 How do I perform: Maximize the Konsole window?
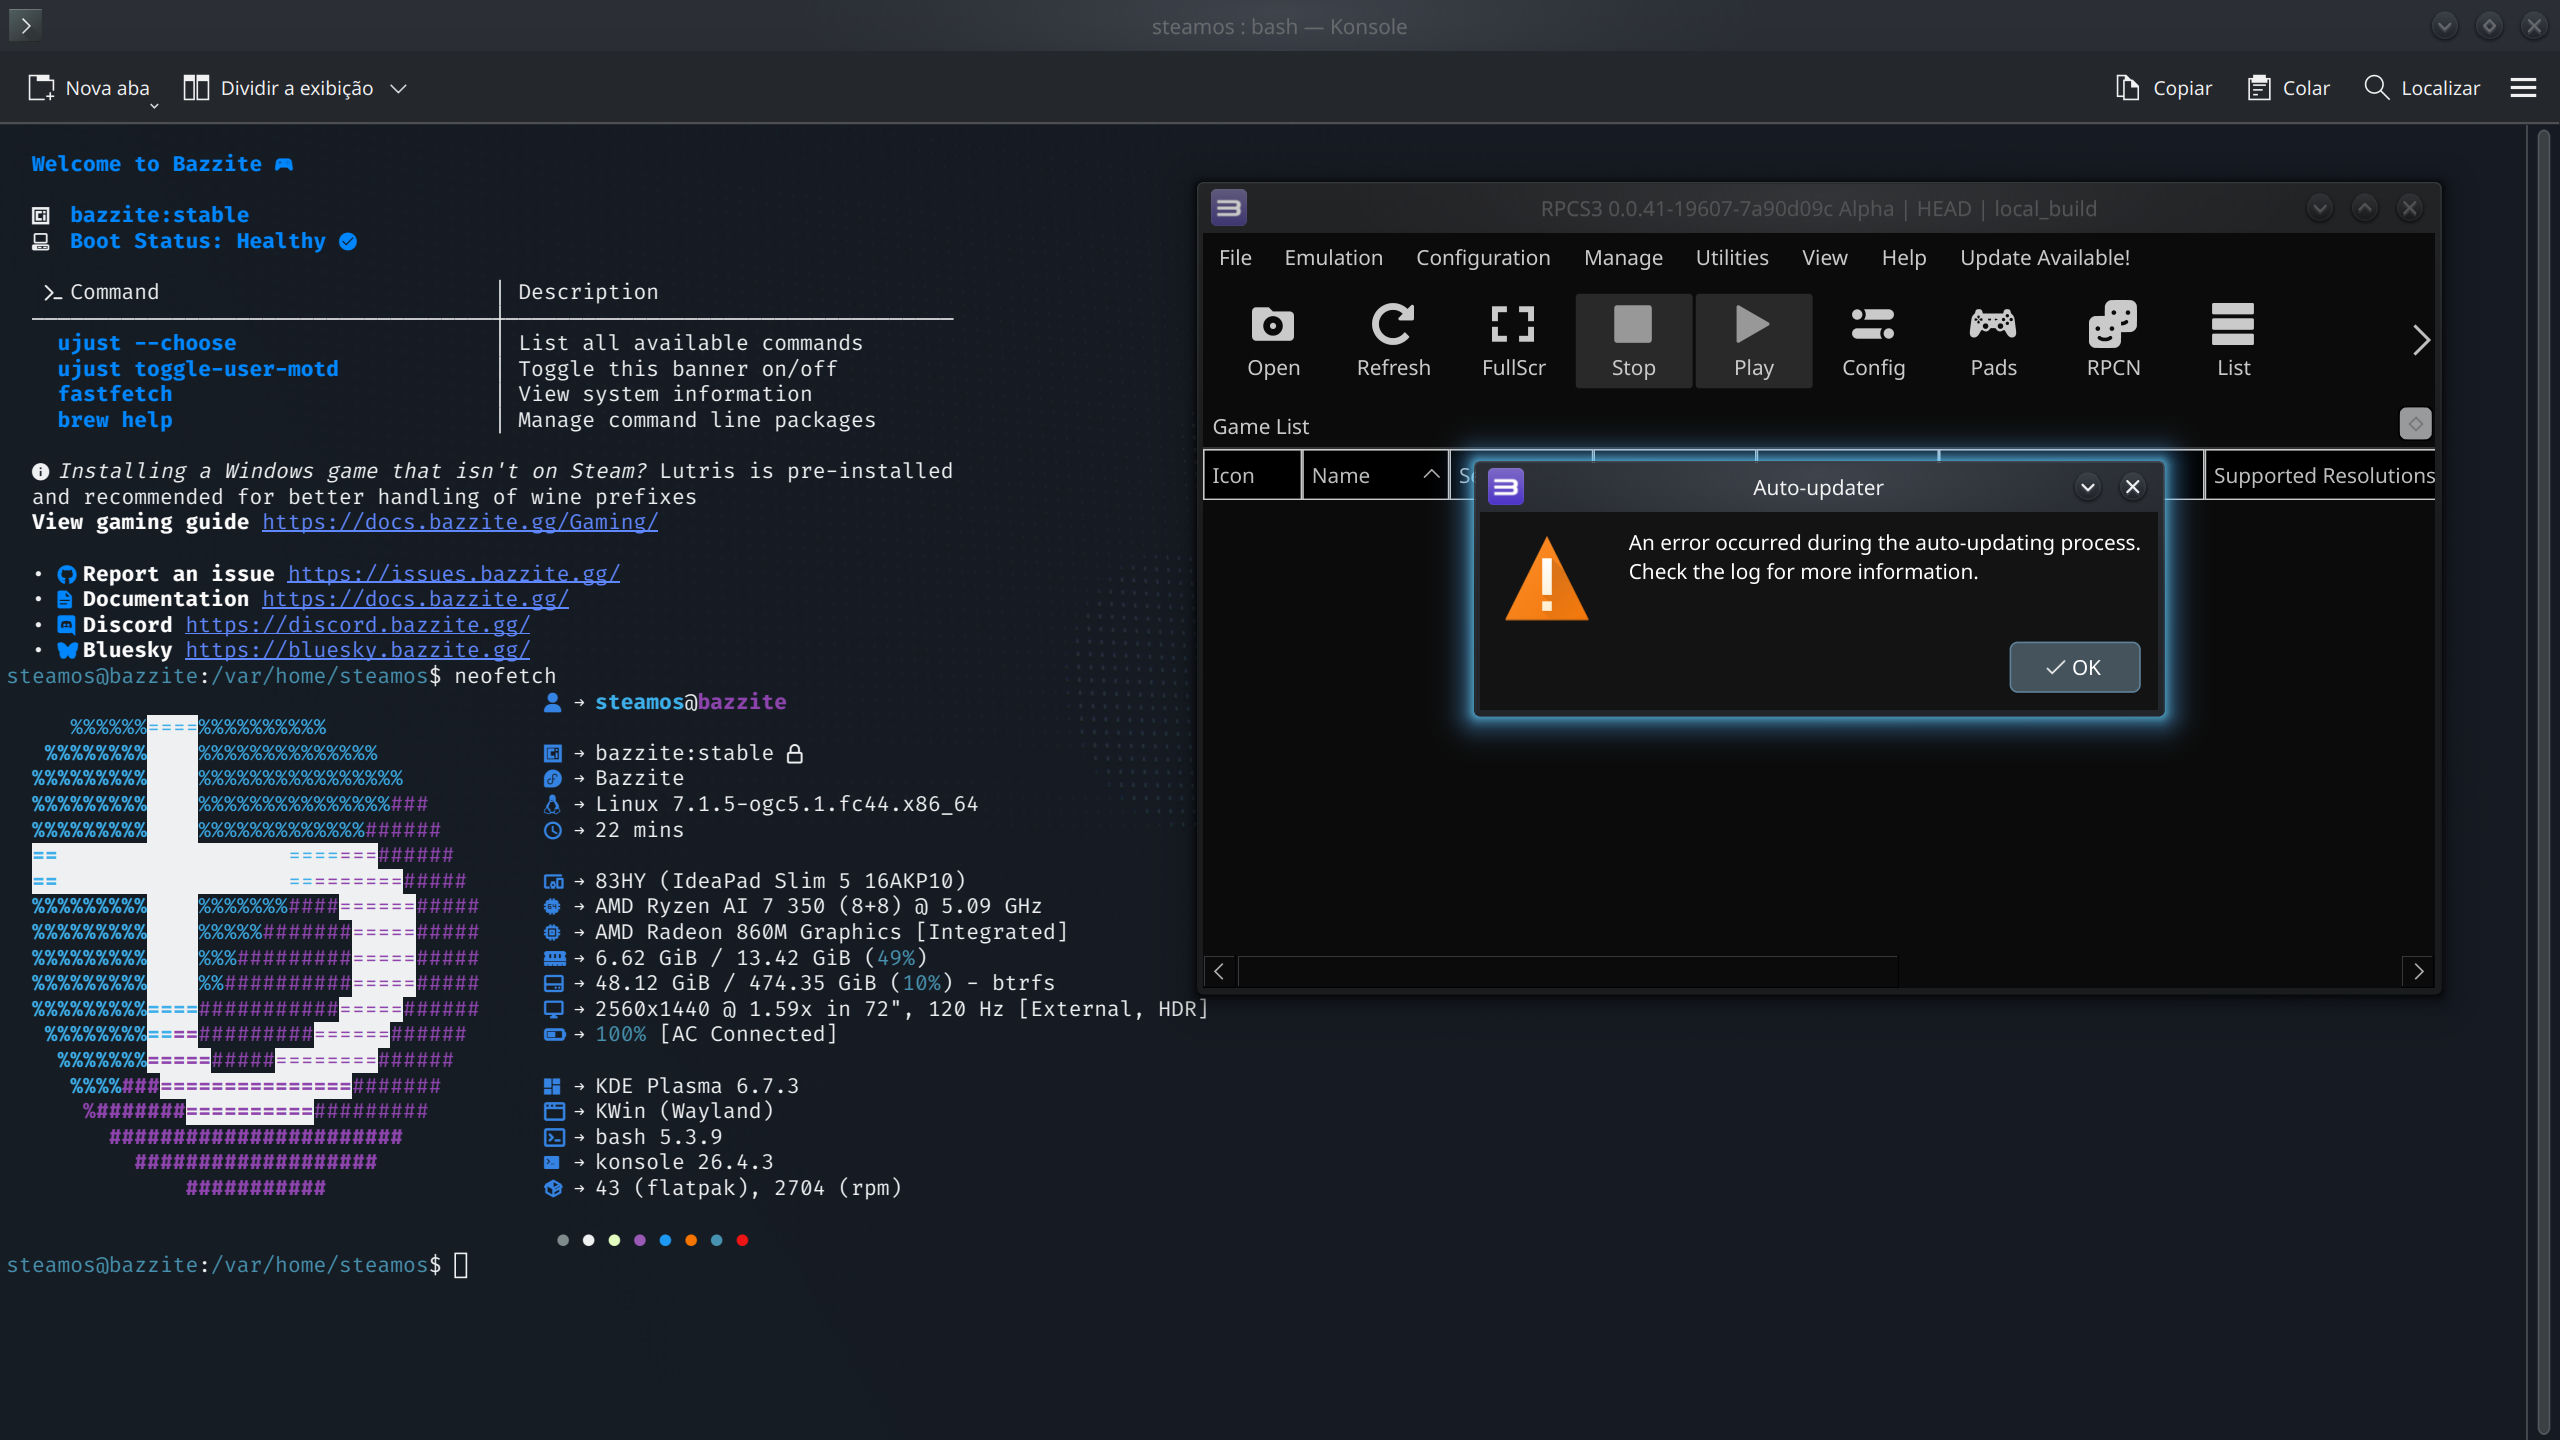click(x=2490, y=25)
